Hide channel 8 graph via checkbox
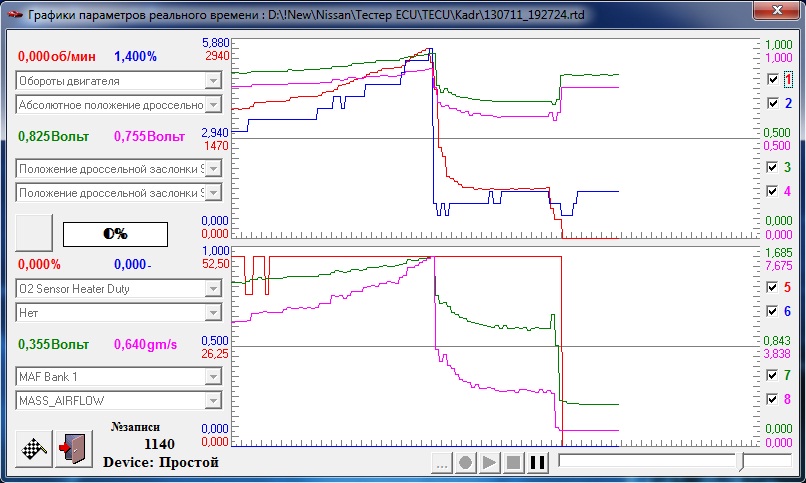 (773, 399)
